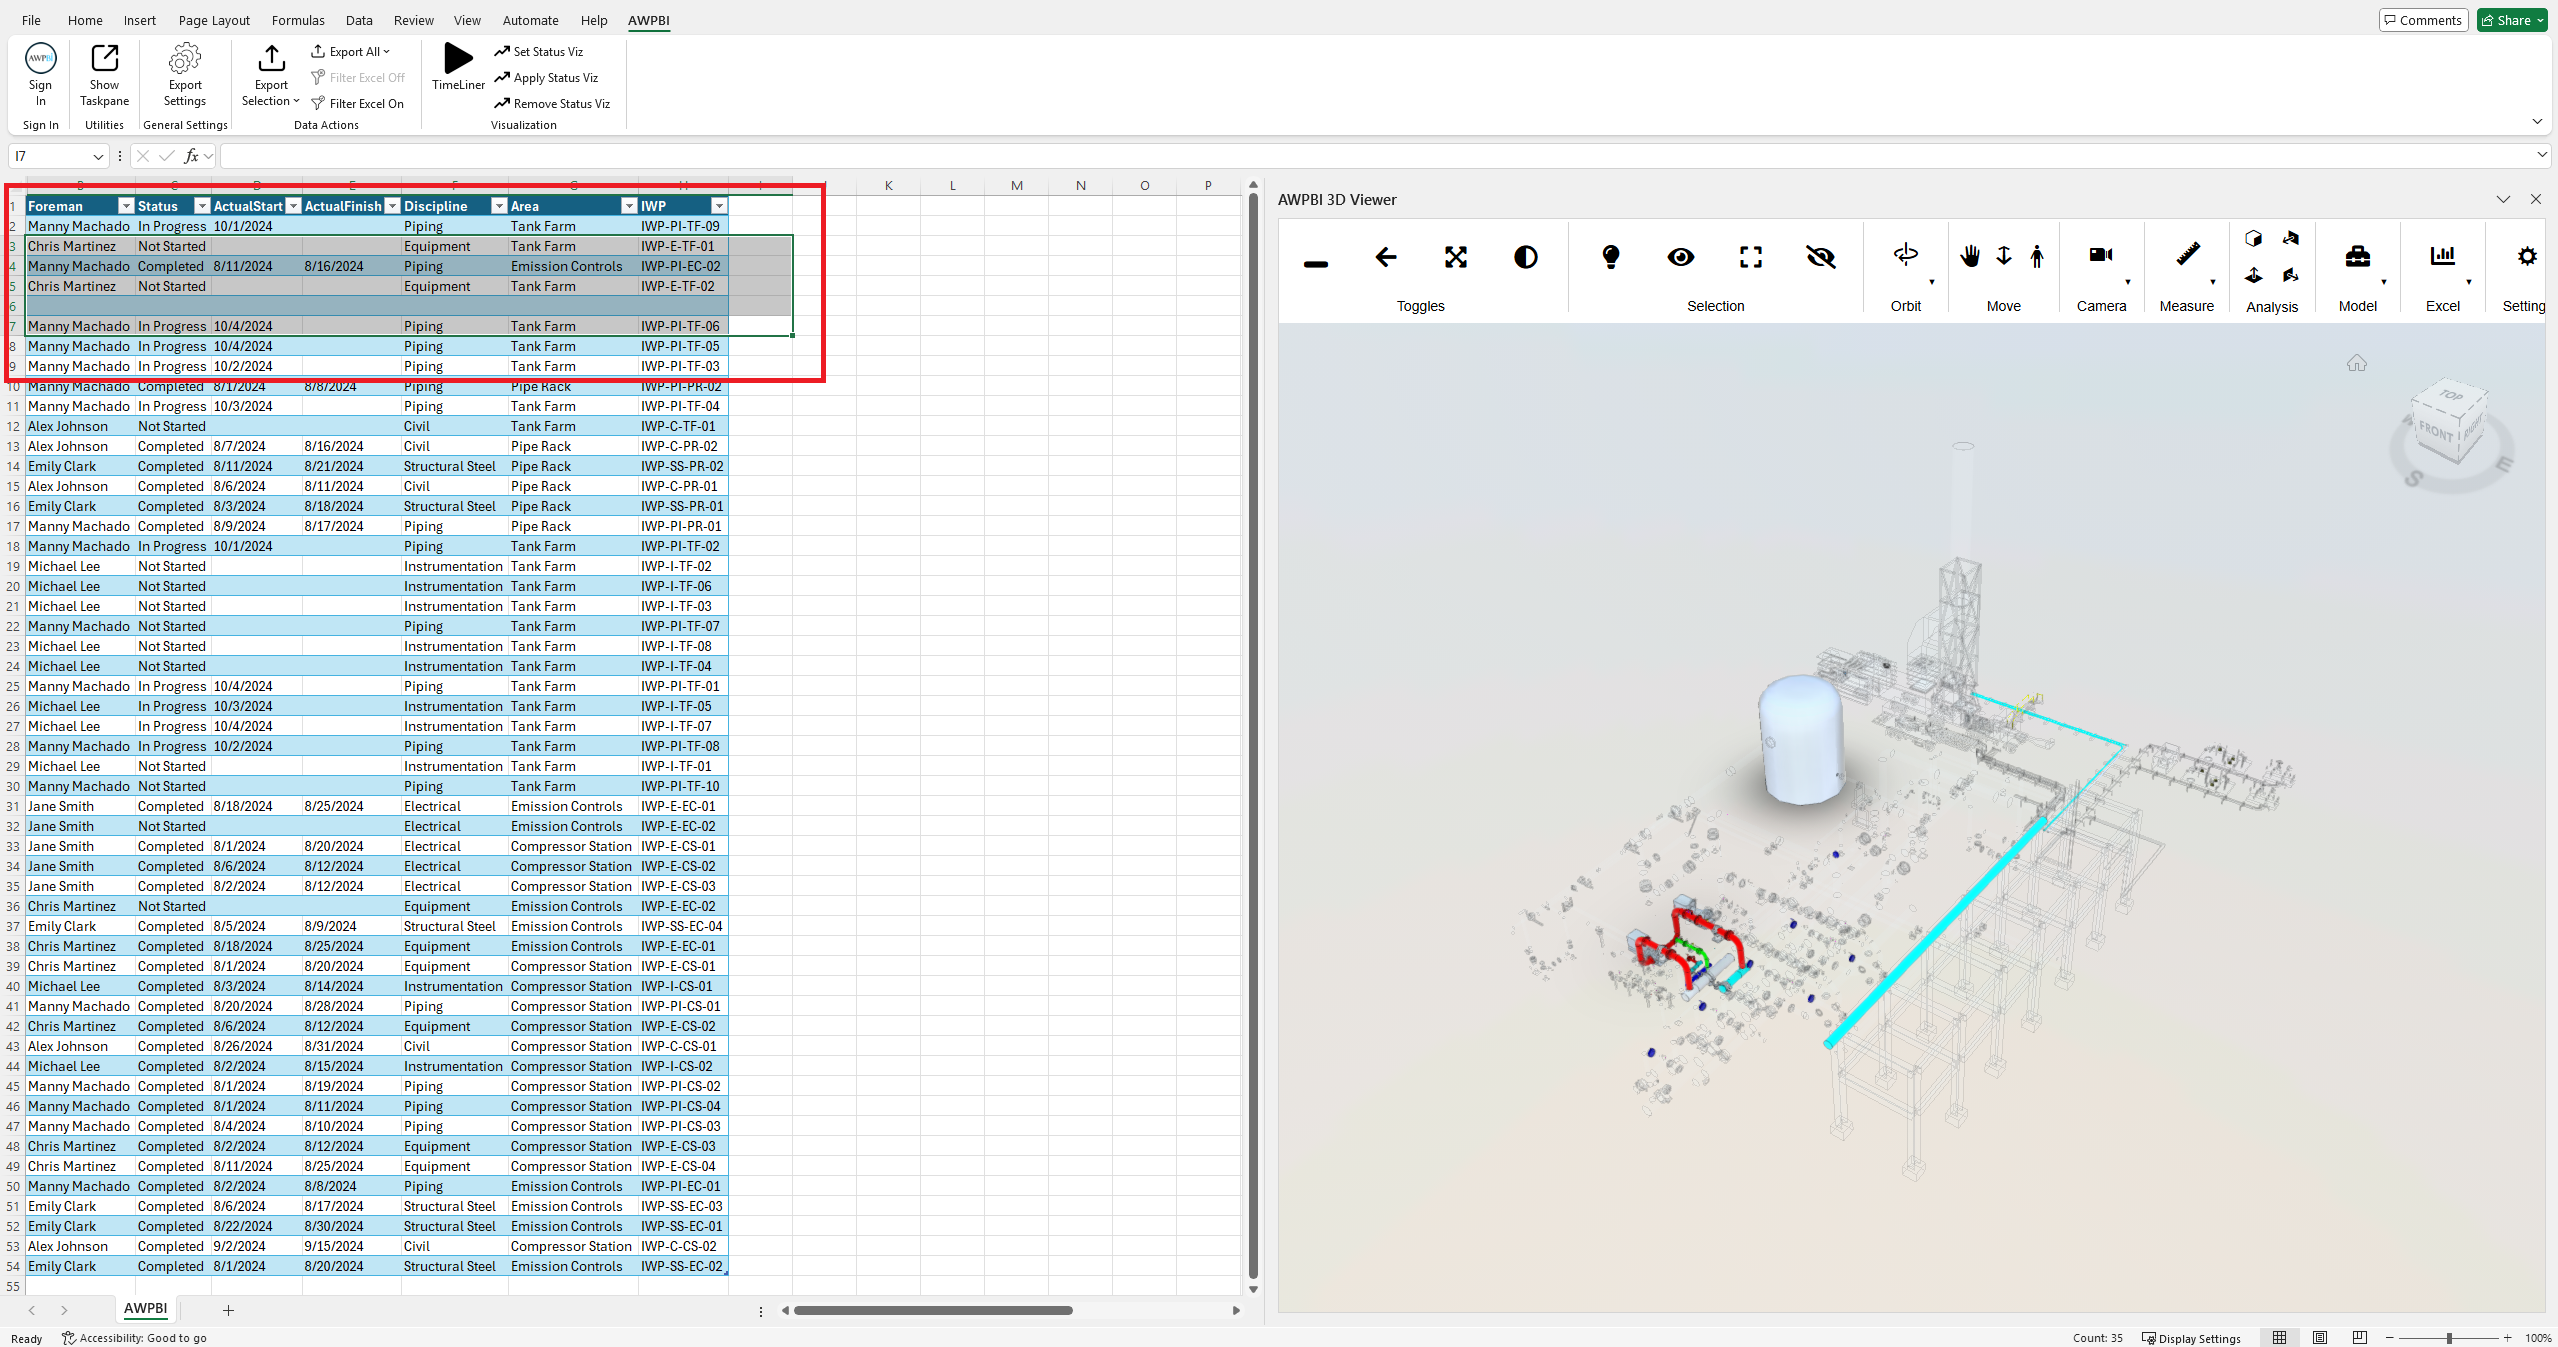This screenshot has width=2558, height=1347.
Task: Click the Model toolbox icon
Action: 2358,256
